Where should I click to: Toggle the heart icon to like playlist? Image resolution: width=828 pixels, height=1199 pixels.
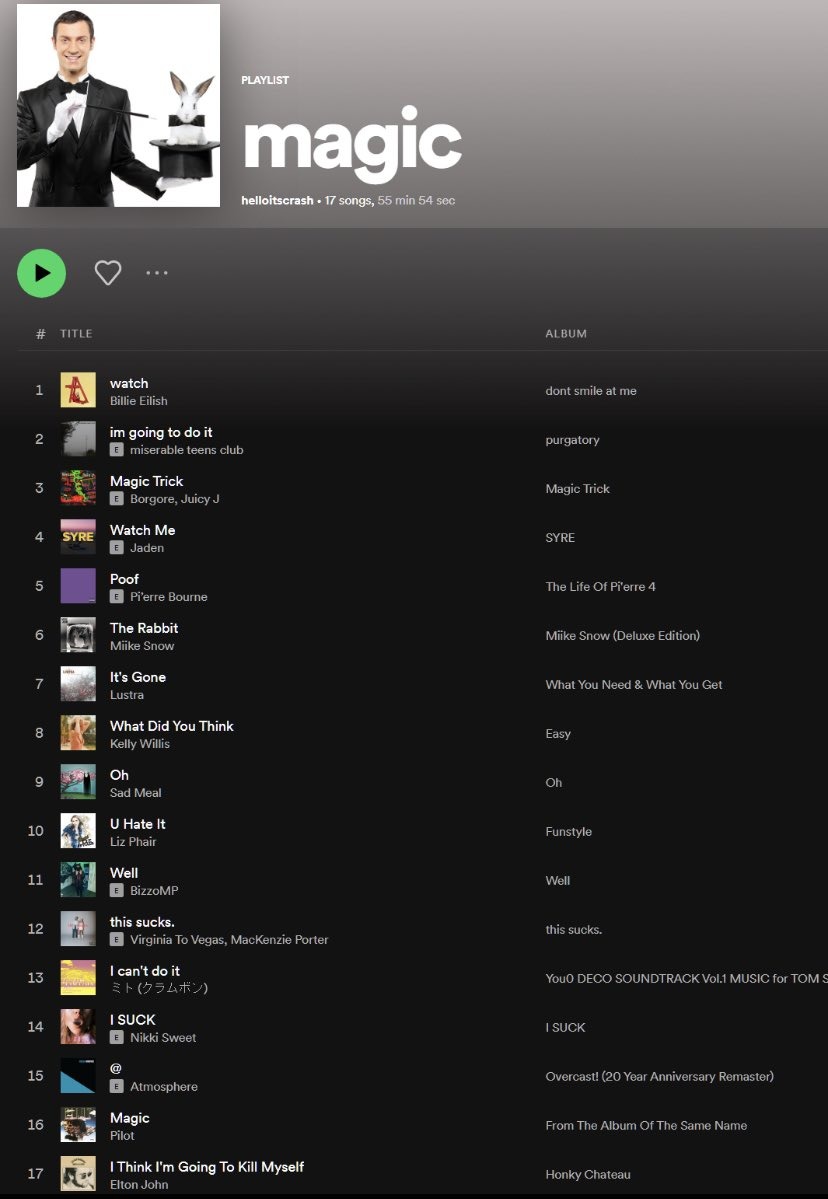[x=108, y=273]
